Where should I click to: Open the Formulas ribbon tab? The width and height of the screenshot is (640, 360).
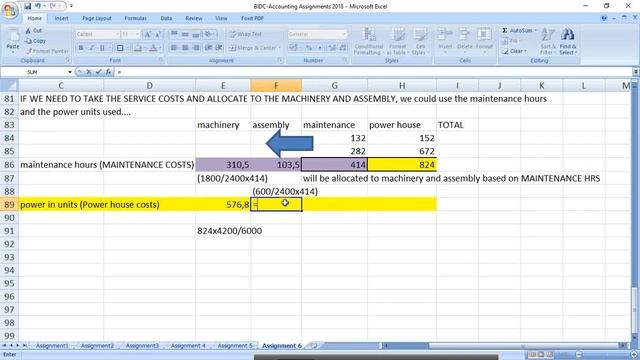[x=136, y=18]
